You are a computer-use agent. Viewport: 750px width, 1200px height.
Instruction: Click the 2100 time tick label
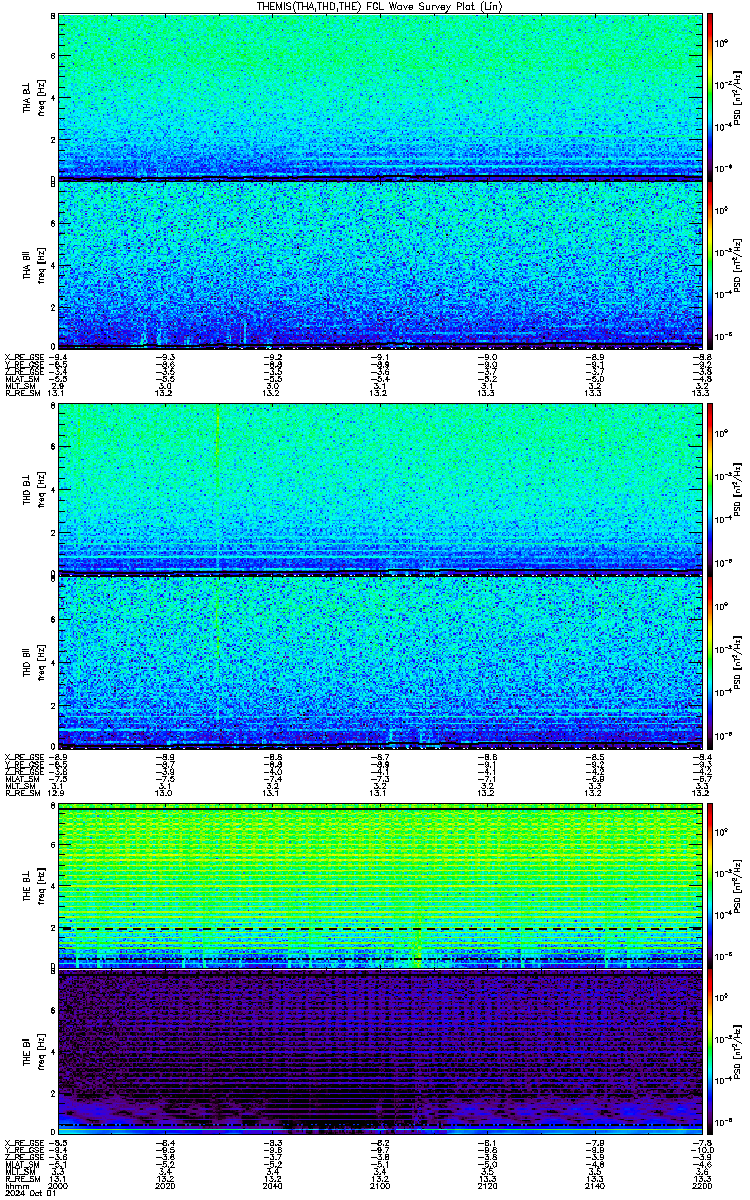(379, 1185)
